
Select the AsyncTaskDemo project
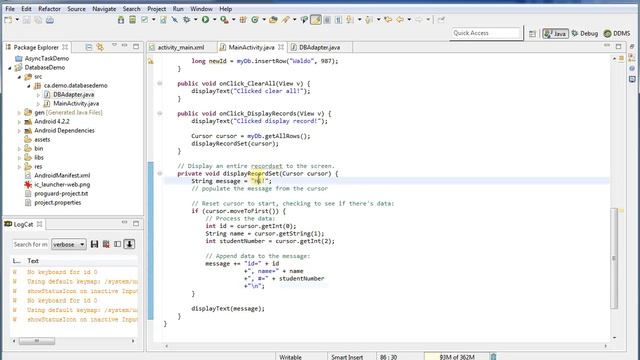(x=47, y=59)
